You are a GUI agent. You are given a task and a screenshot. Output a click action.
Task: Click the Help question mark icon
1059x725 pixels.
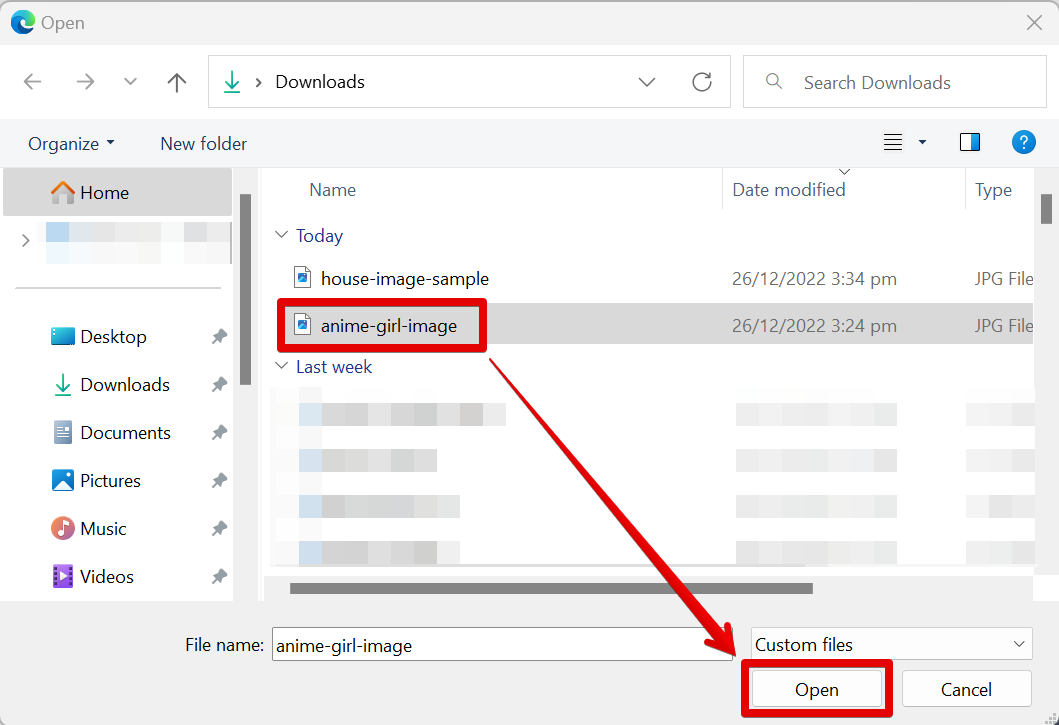tap(1023, 142)
